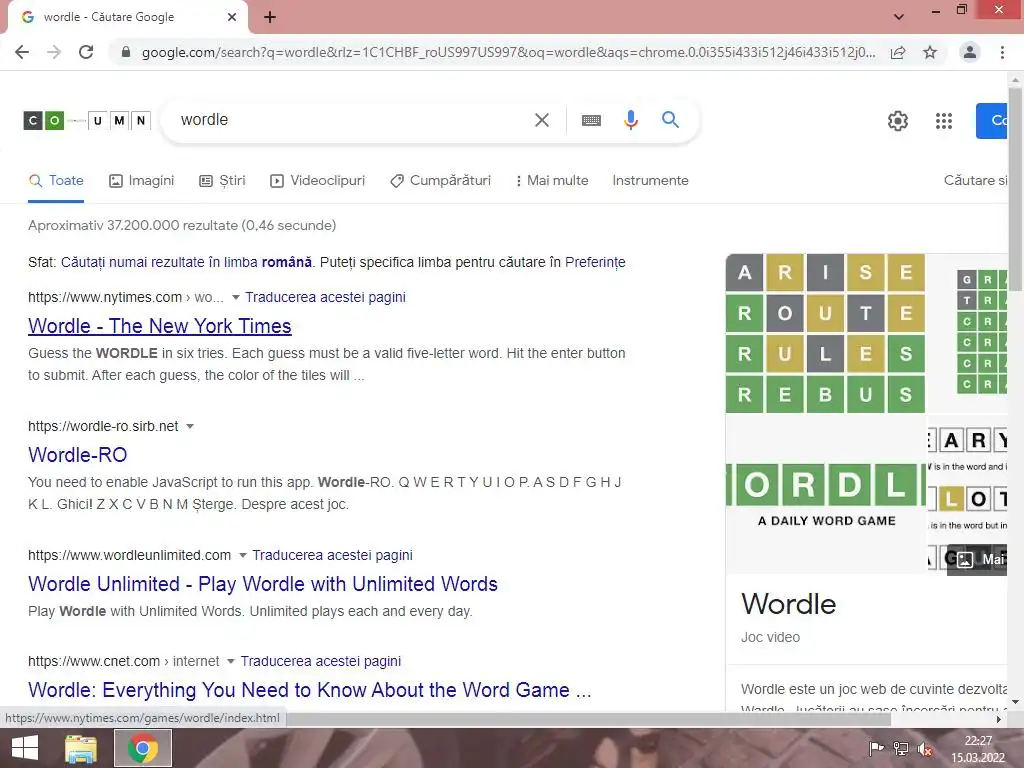Click the right arrow of the horizontal scrollbar

point(999,719)
